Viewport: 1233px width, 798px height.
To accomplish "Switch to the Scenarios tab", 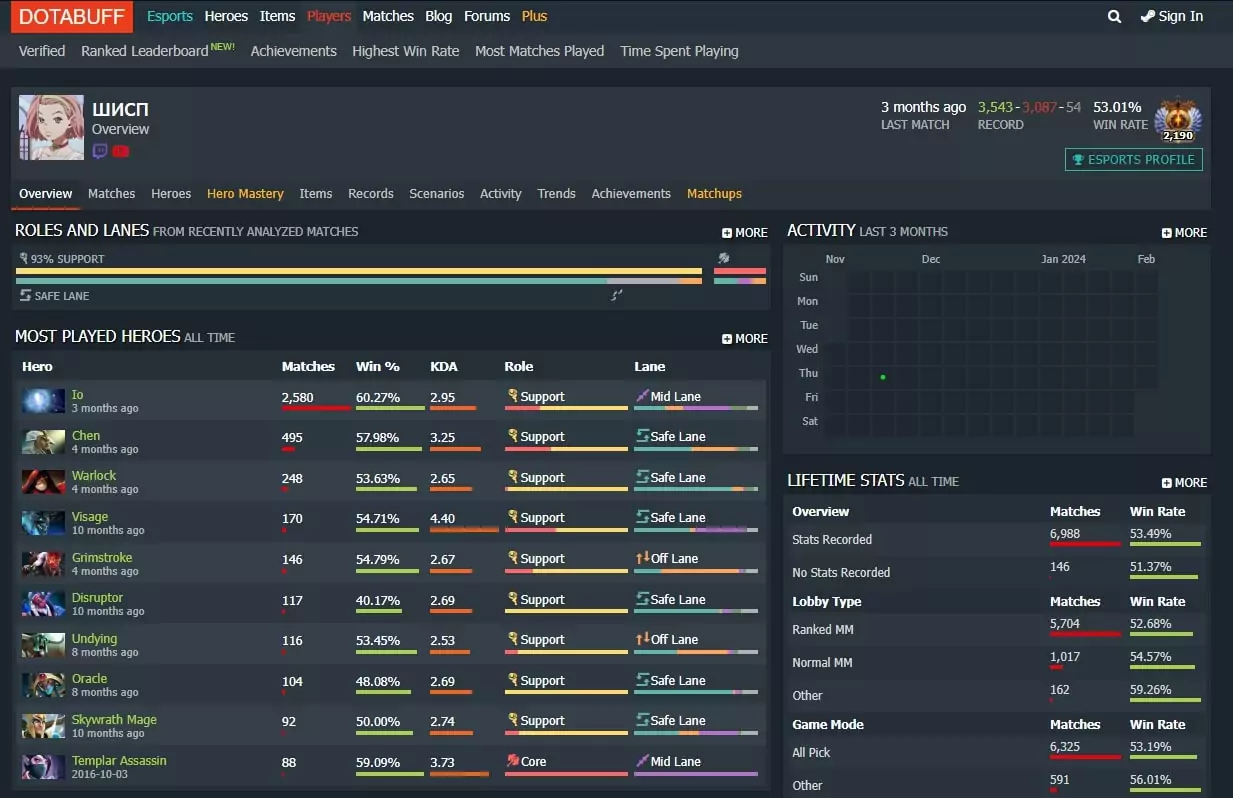I will pos(437,194).
